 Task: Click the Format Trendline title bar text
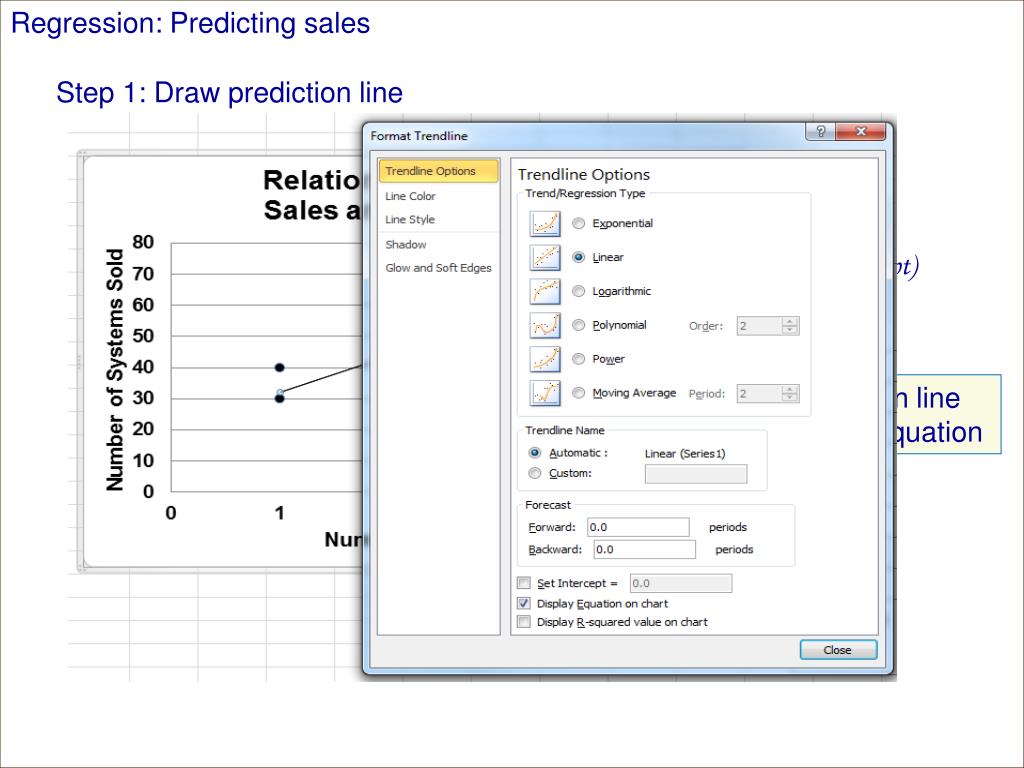[x=419, y=136]
